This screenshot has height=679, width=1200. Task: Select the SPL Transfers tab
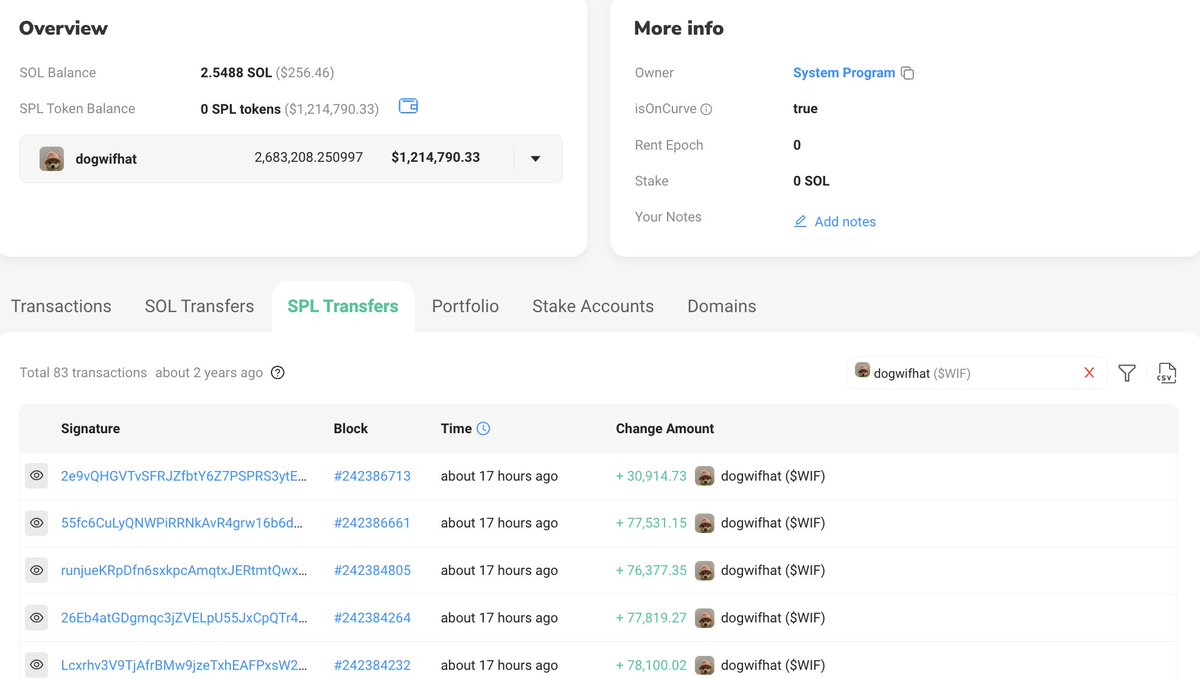pos(343,306)
